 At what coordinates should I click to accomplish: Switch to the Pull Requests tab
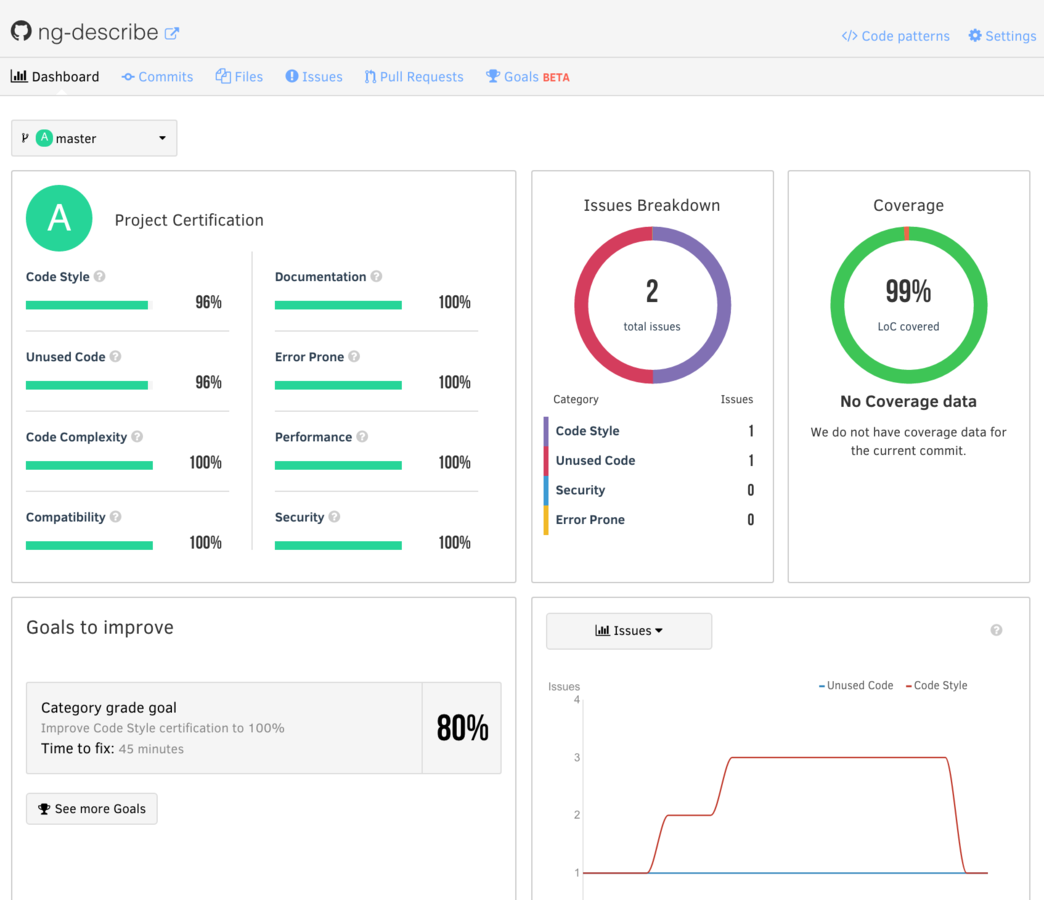tap(413, 77)
